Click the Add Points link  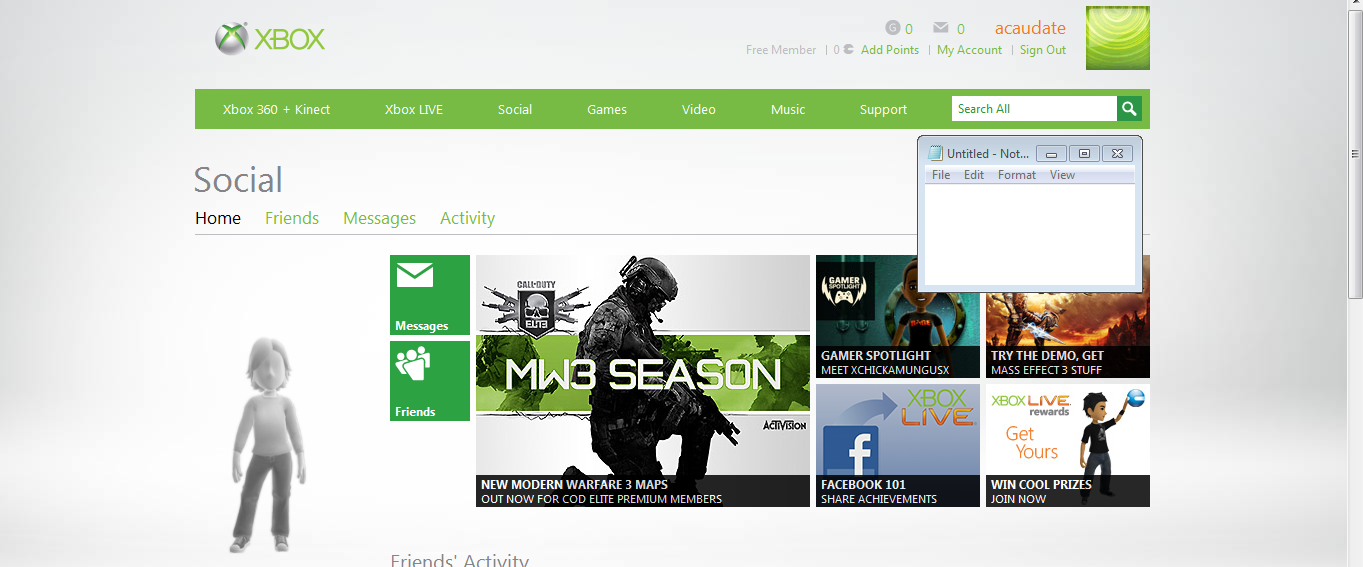pos(890,50)
